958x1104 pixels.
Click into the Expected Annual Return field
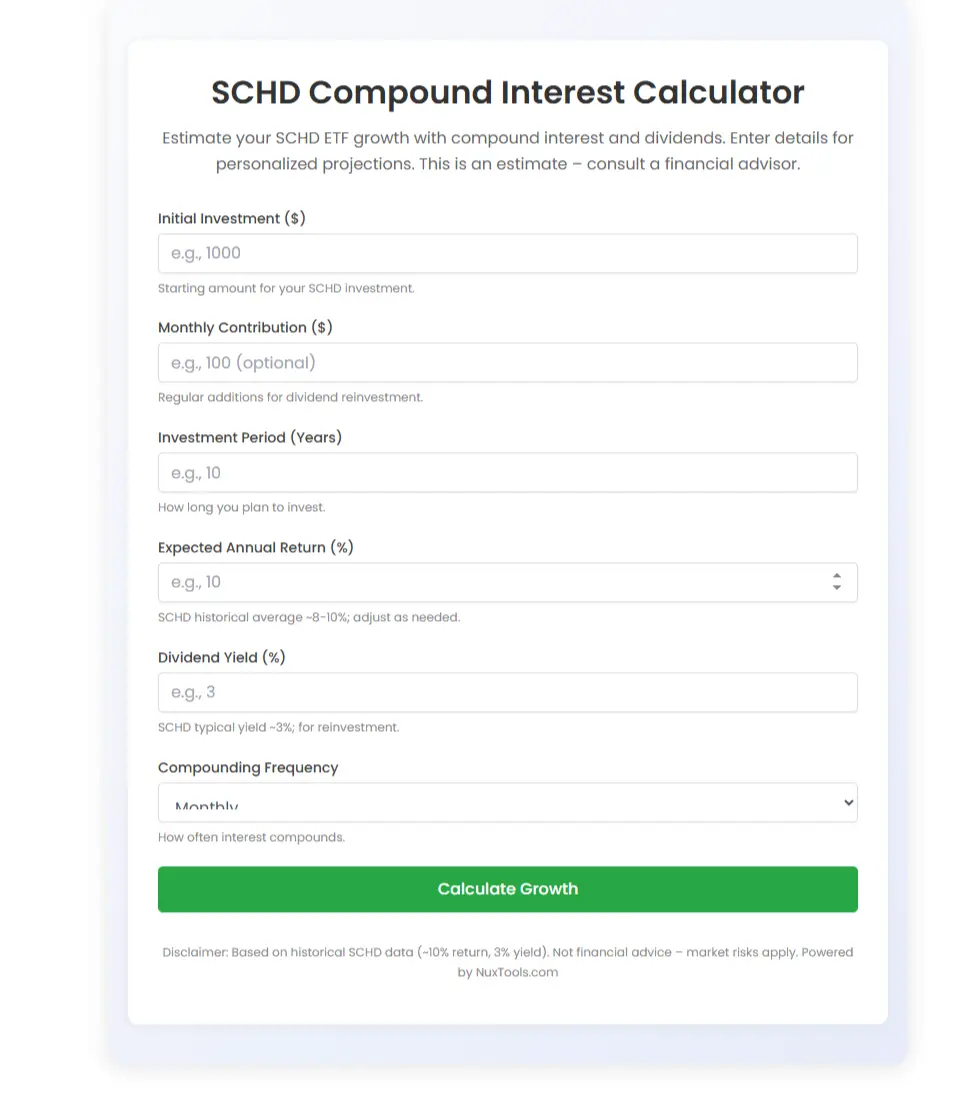coord(490,582)
